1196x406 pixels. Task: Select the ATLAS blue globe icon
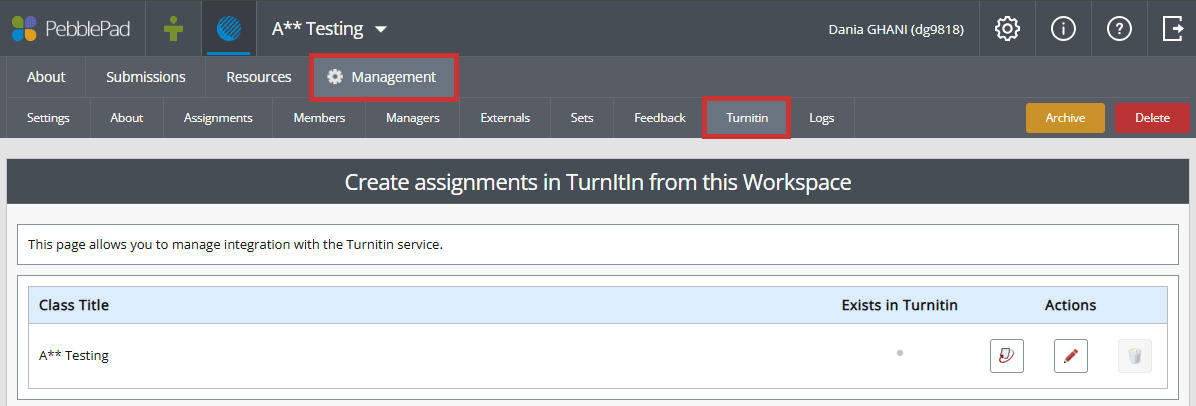pos(229,29)
